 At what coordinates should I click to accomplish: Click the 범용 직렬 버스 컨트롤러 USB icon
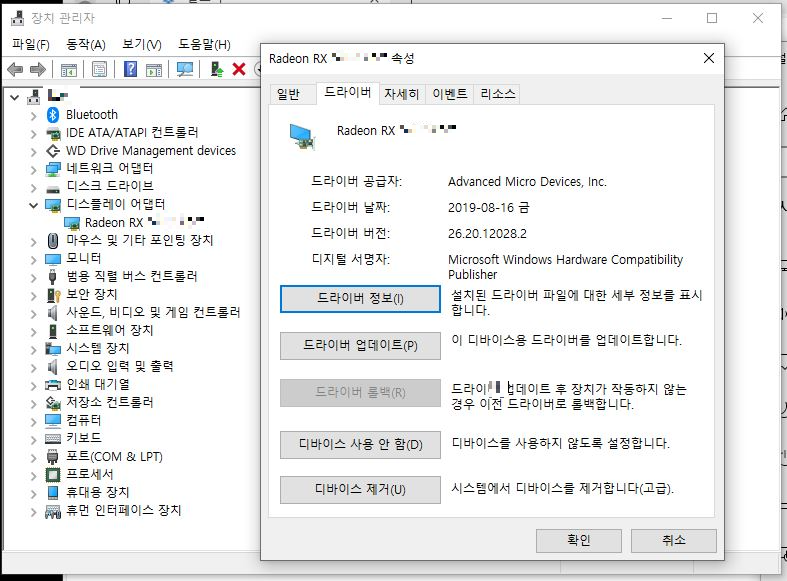click(x=52, y=276)
